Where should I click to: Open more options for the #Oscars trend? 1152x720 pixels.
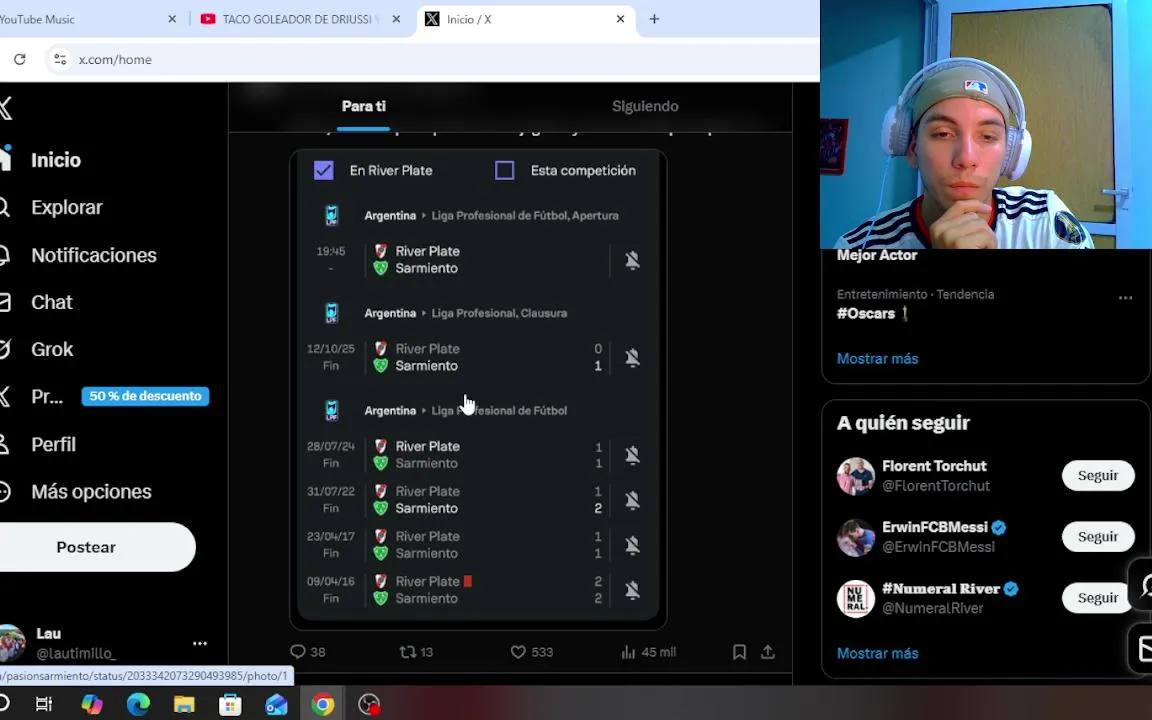coord(1125,298)
